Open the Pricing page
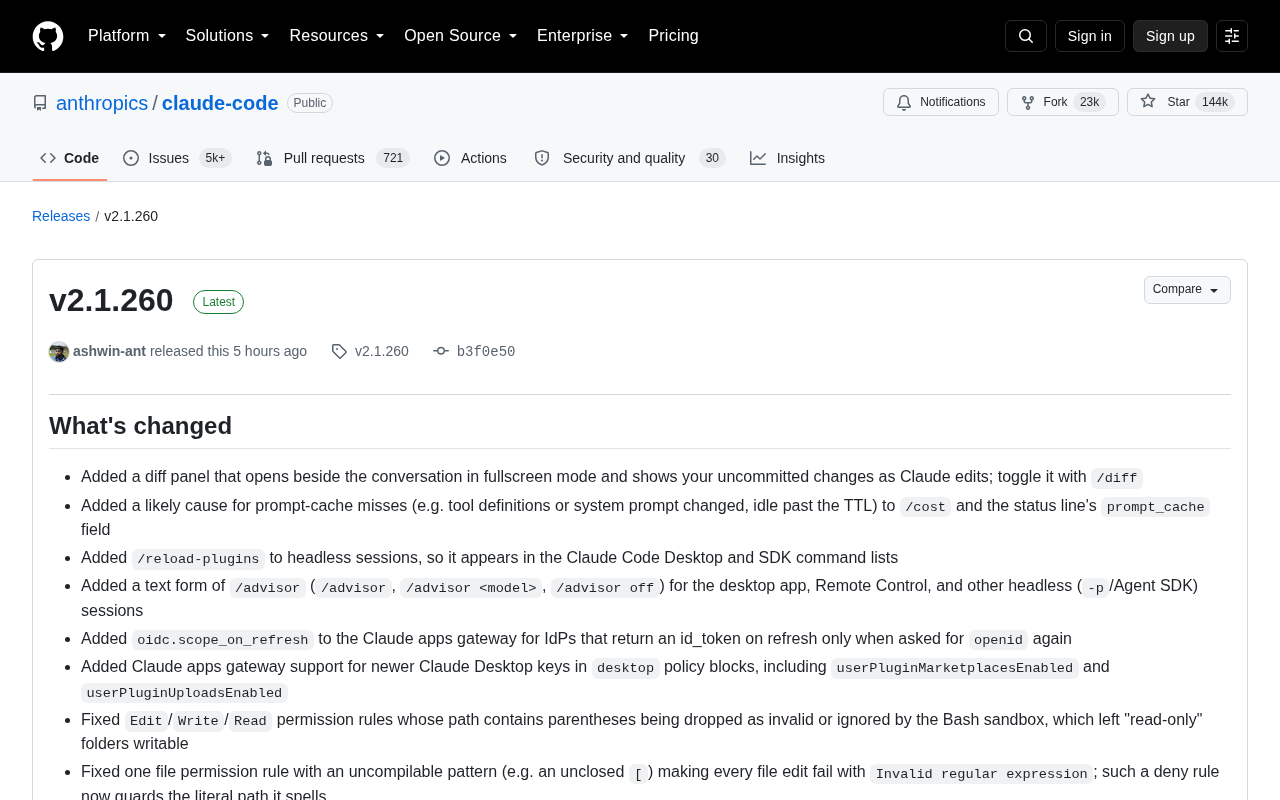 [673, 36]
